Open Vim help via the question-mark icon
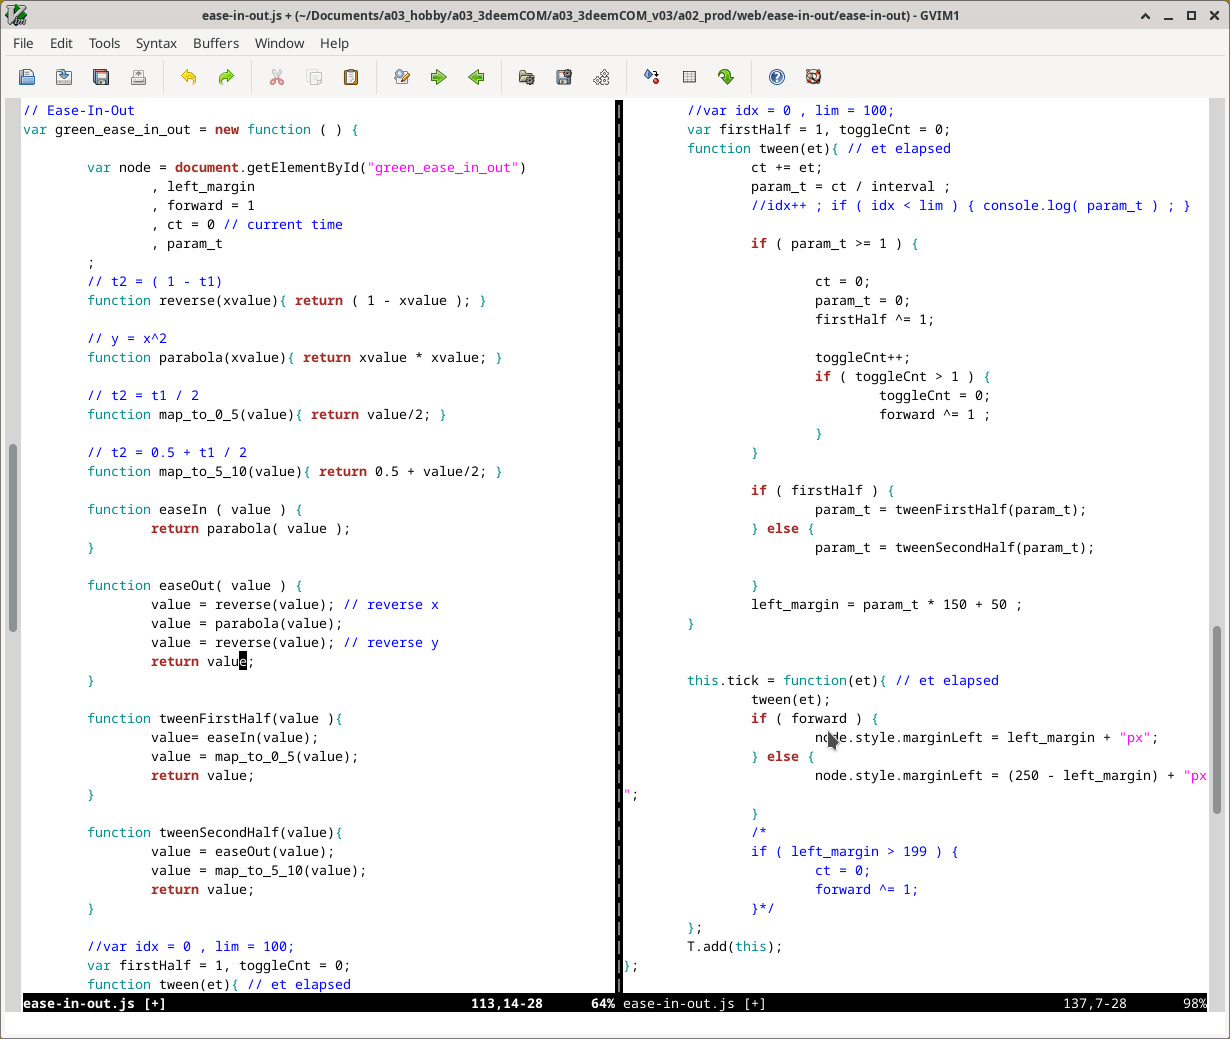Image resolution: width=1230 pixels, height=1039 pixels. coord(777,77)
